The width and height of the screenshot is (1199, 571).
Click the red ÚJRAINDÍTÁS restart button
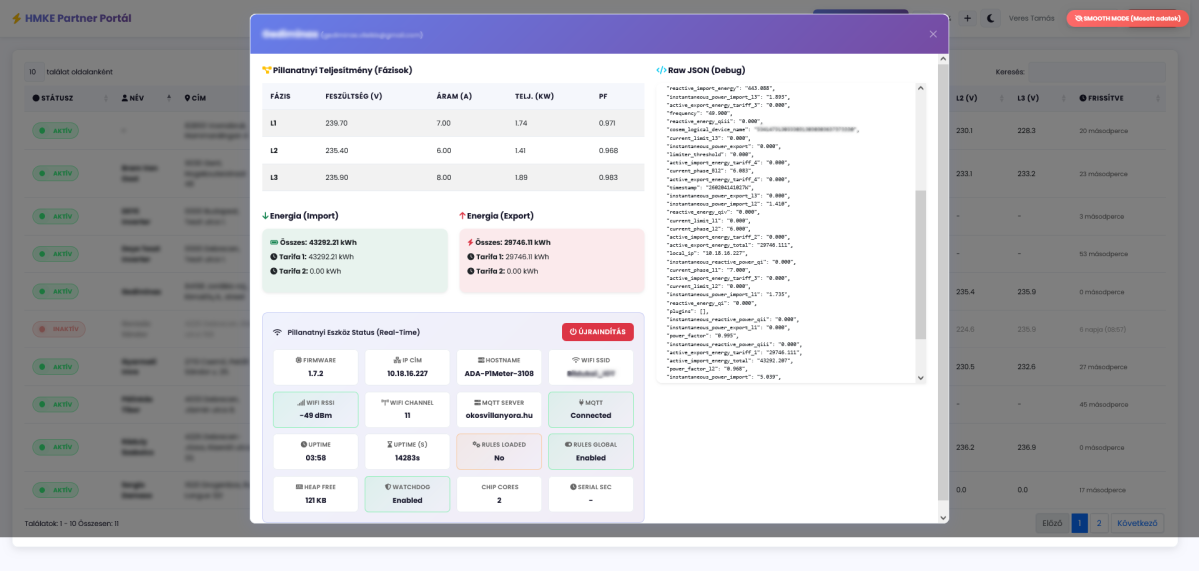[597, 332]
